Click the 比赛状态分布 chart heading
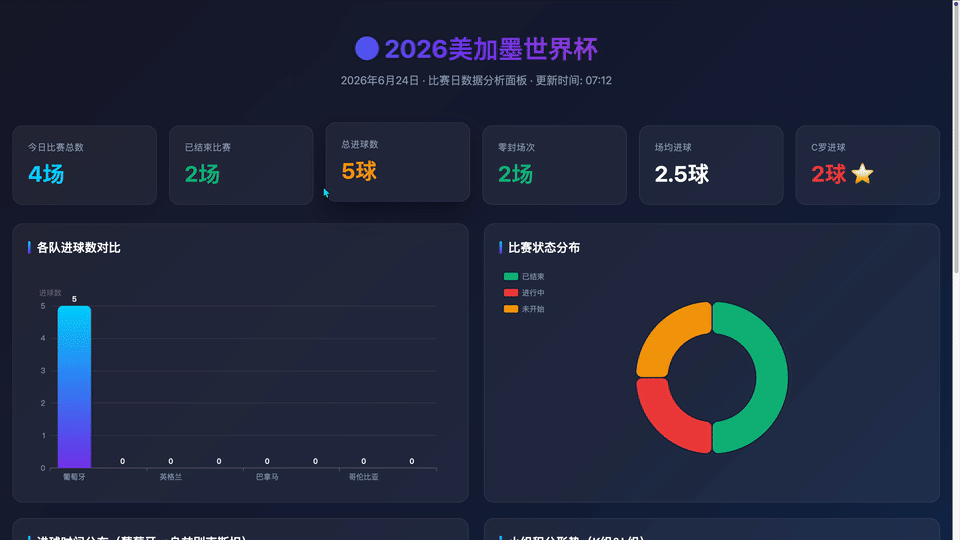This screenshot has height=540, width=960. click(544, 247)
